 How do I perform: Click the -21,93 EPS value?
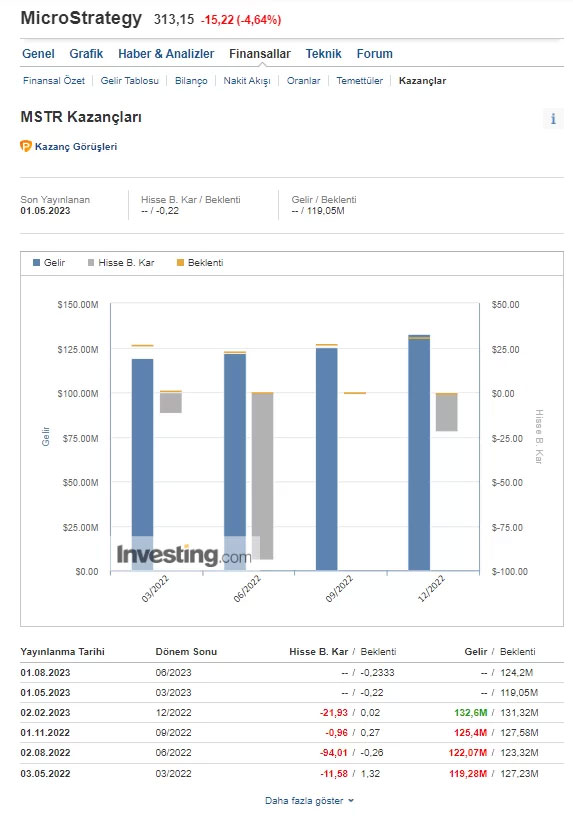click(334, 713)
